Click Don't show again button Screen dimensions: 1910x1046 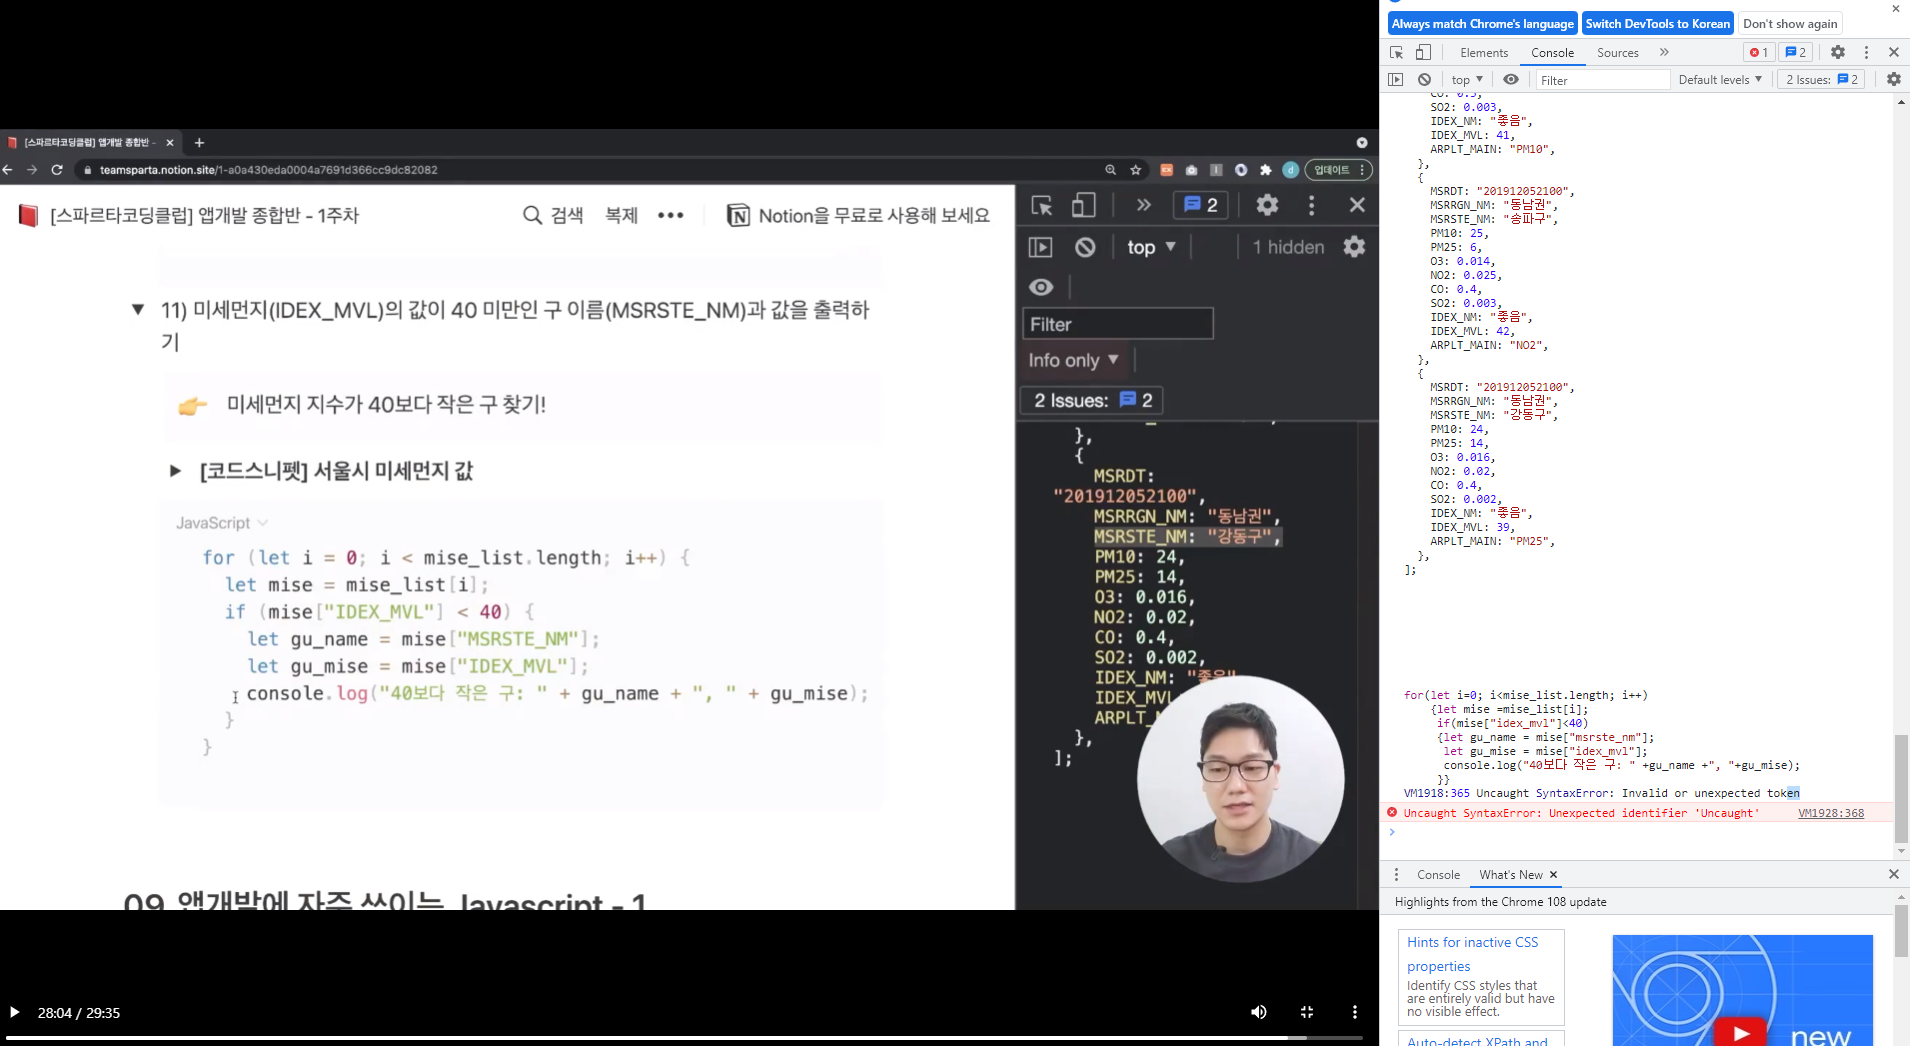(x=1790, y=24)
